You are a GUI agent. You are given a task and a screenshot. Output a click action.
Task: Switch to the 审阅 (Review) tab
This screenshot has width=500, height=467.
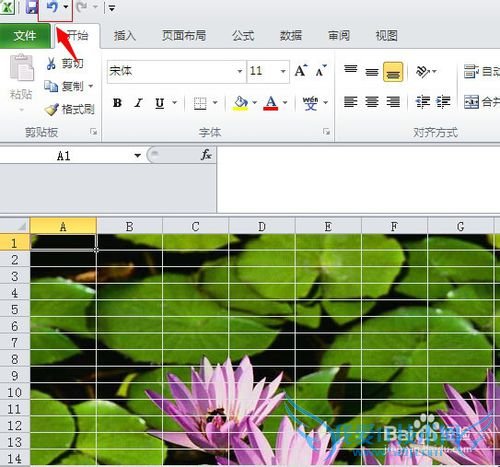pyautogui.click(x=339, y=35)
